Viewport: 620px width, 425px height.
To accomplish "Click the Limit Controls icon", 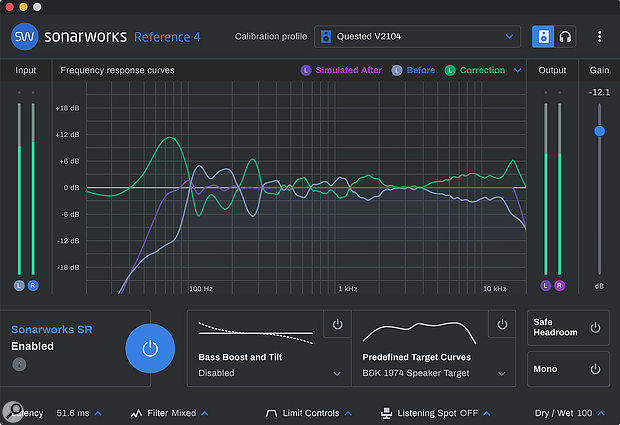I will tap(271, 414).
